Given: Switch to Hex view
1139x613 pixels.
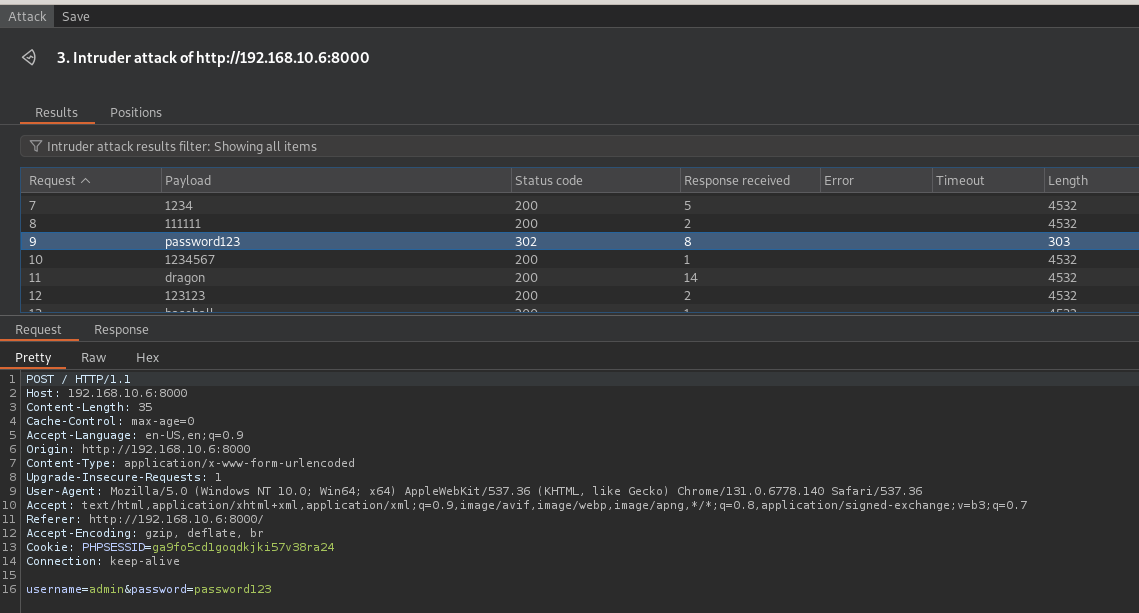Looking at the screenshot, I should click(147, 357).
